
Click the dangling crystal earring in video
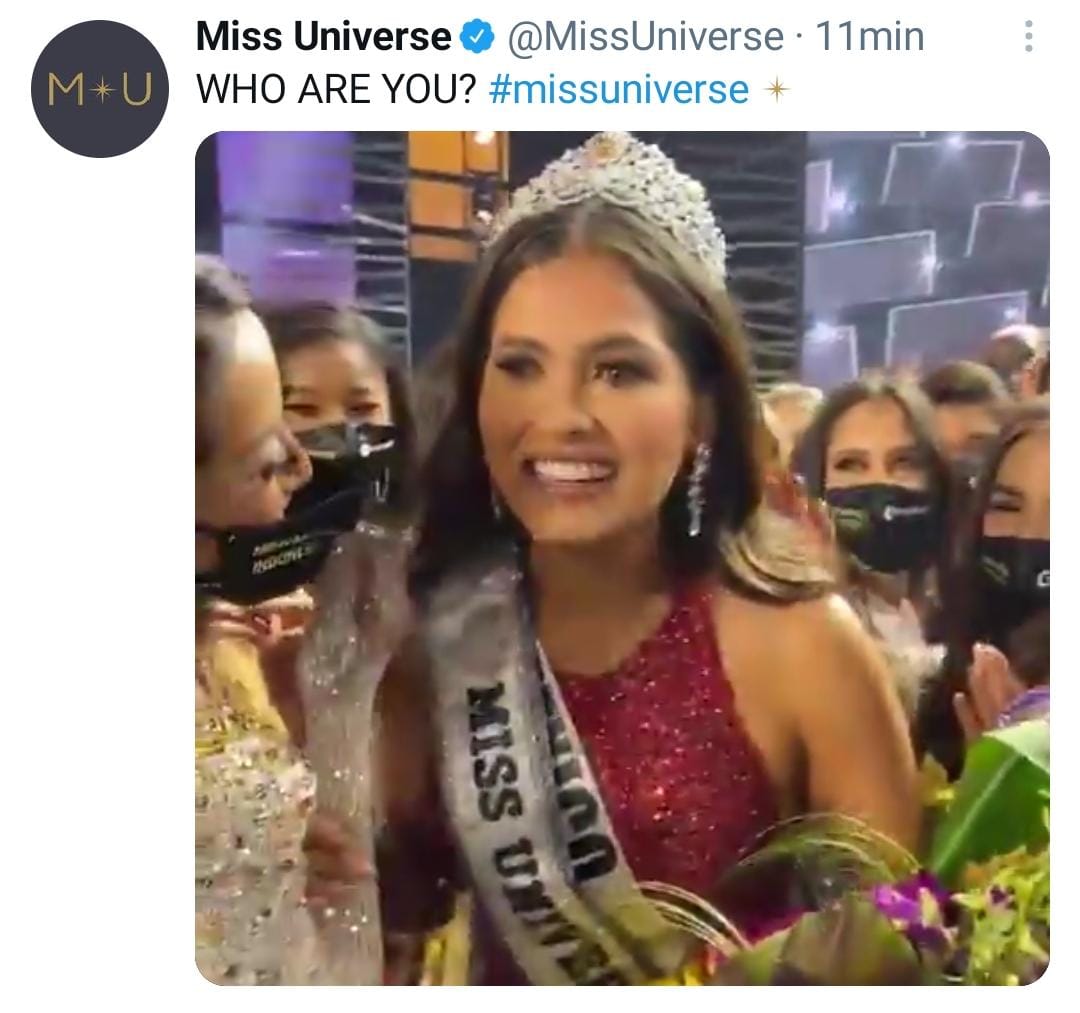(698, 490)
